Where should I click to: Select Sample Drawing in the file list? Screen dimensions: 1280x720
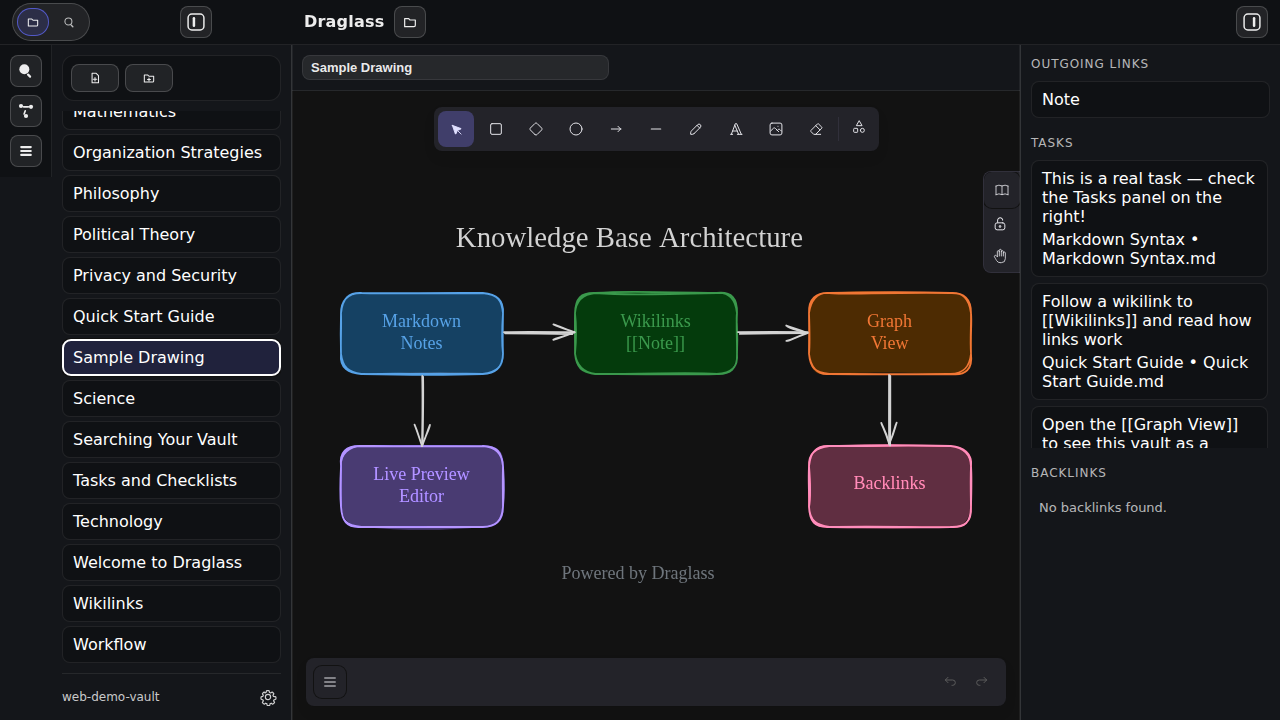coord(171,358)
